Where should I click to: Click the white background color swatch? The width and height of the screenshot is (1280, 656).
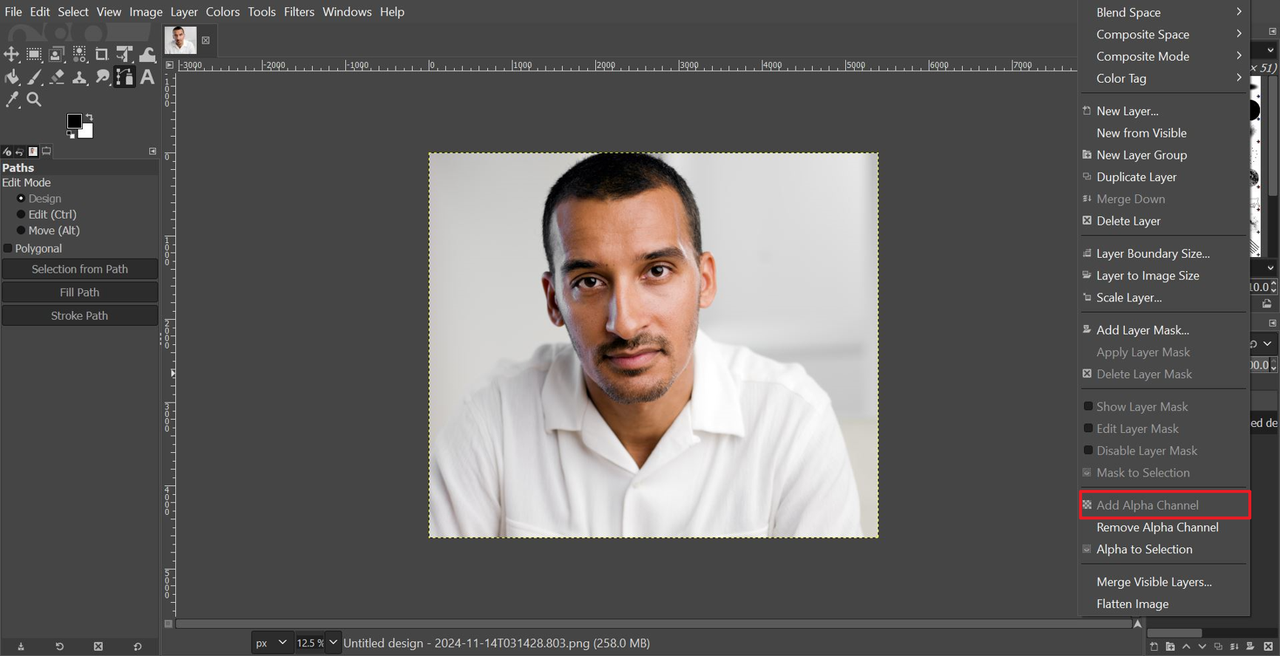click(88, 132)
